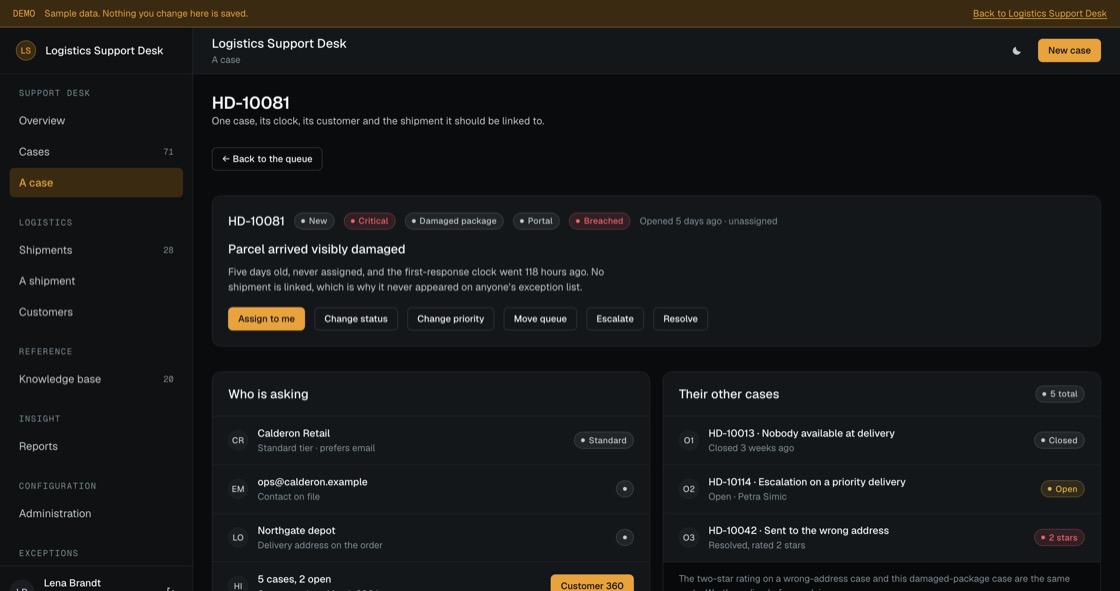Click the Northgate depot address row
The image size is (1120, 591).
coord(431,537)
